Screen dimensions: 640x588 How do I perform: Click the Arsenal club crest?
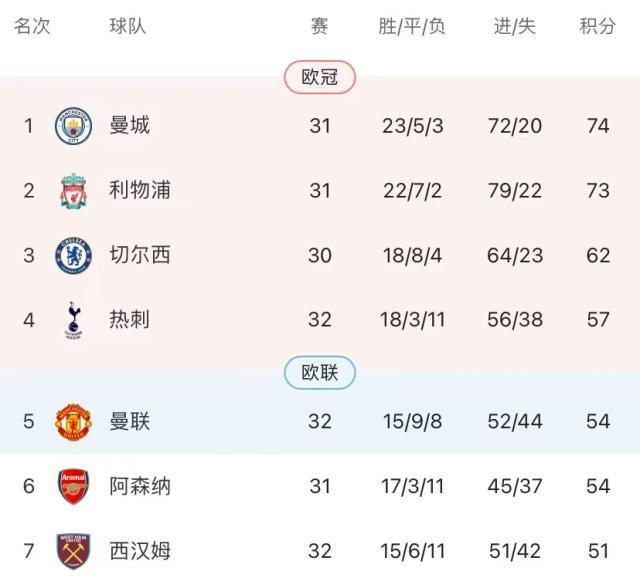pyautogui.click(x=73, y=487)
